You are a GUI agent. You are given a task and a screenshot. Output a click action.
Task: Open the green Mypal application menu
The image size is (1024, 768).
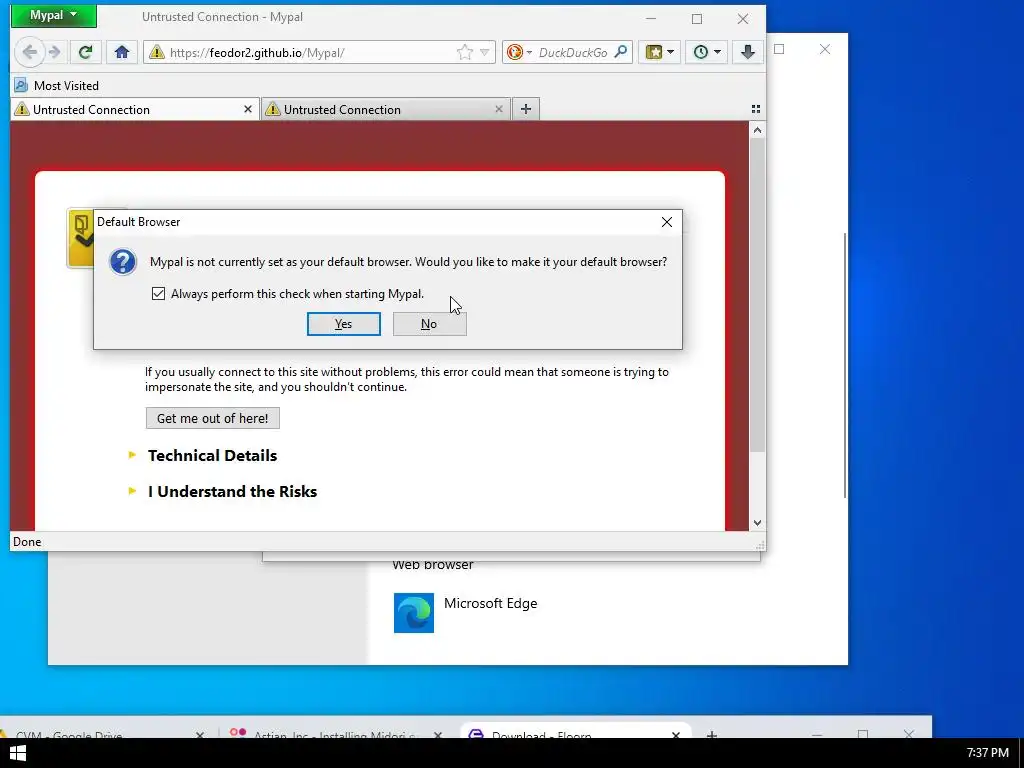tap(54, 16)
